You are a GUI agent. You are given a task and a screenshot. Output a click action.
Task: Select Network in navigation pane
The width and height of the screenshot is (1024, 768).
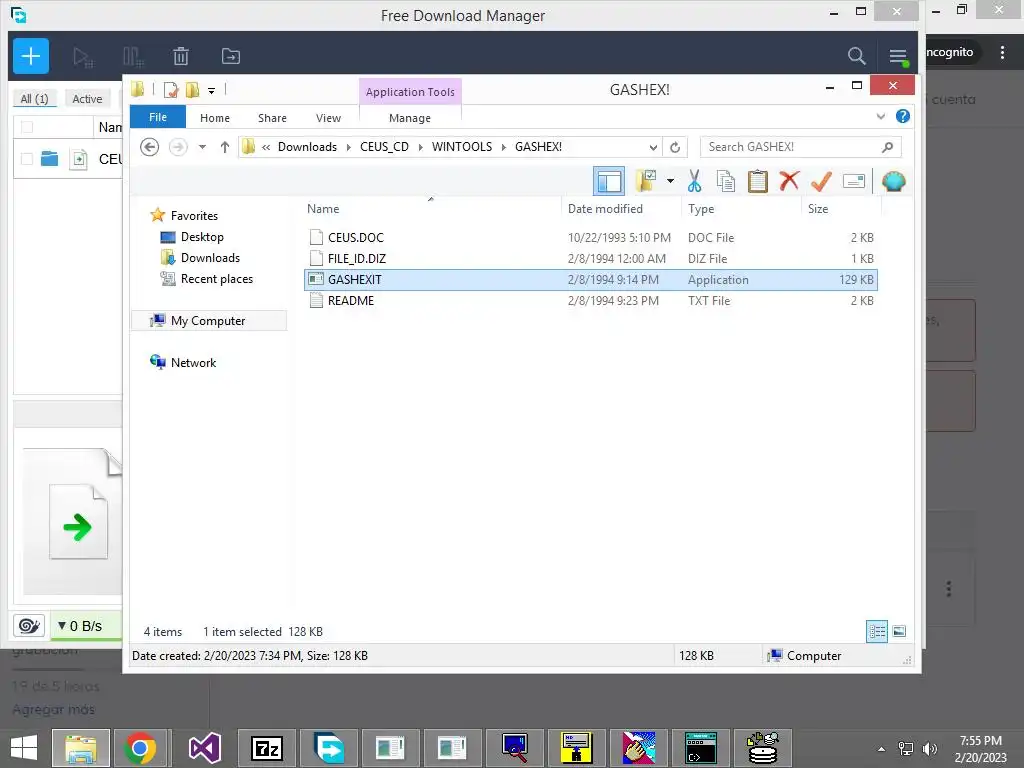tap(193, 362)
